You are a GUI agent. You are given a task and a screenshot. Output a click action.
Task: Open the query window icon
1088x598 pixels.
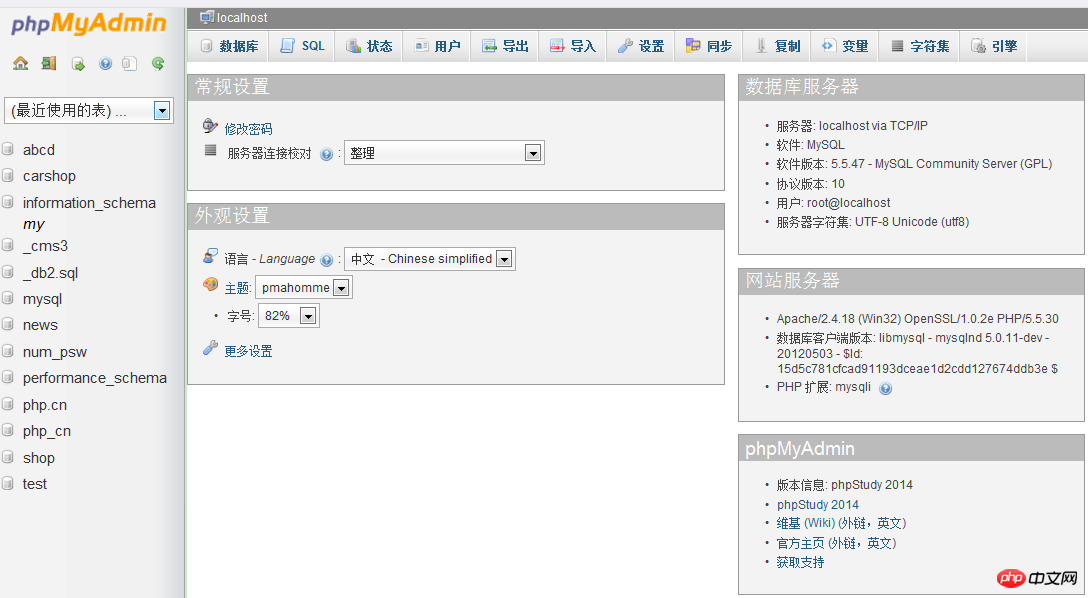pos(78,64)
